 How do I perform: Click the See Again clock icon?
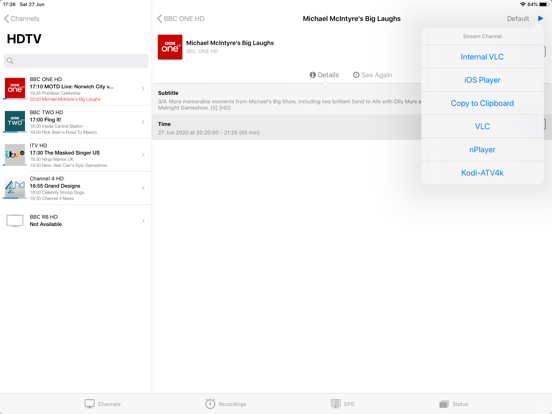click(356, 75)
